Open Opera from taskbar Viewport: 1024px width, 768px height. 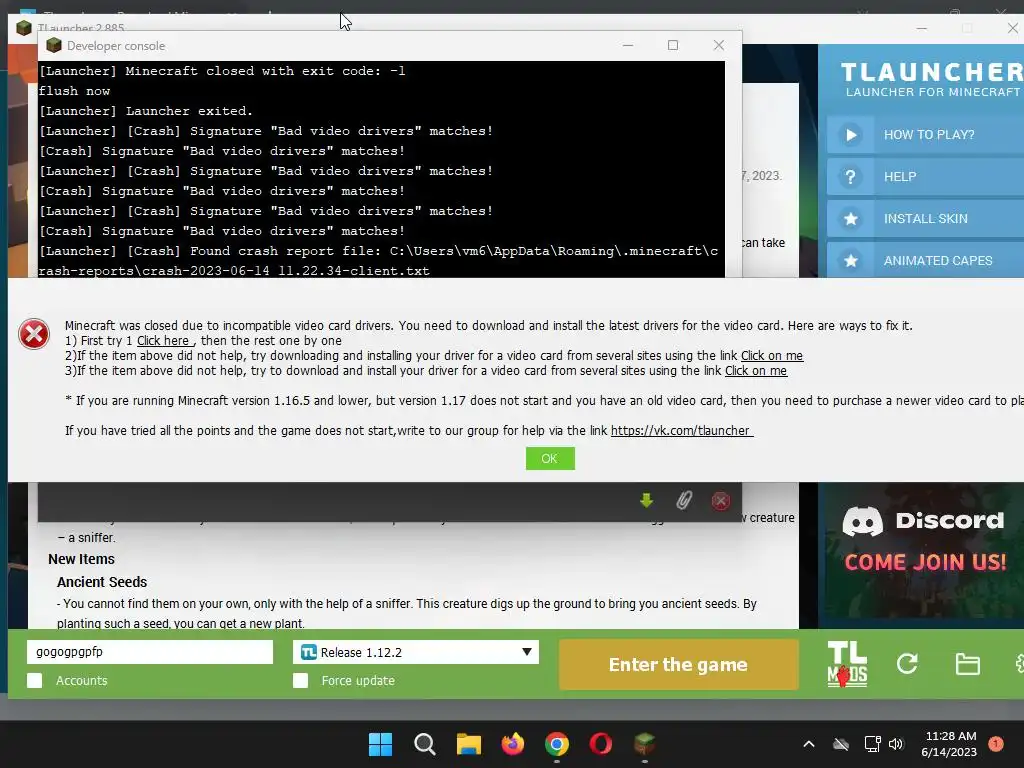(x=601, y=744)
